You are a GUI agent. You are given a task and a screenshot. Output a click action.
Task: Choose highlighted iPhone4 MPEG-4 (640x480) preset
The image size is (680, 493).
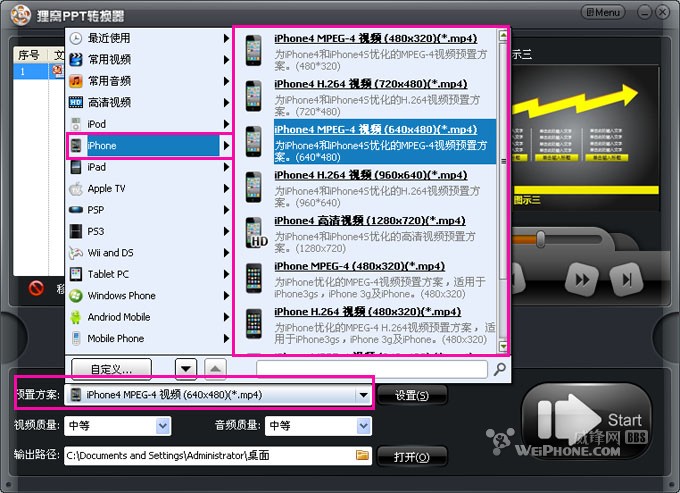pyautogui.click(x=367, y=142)
